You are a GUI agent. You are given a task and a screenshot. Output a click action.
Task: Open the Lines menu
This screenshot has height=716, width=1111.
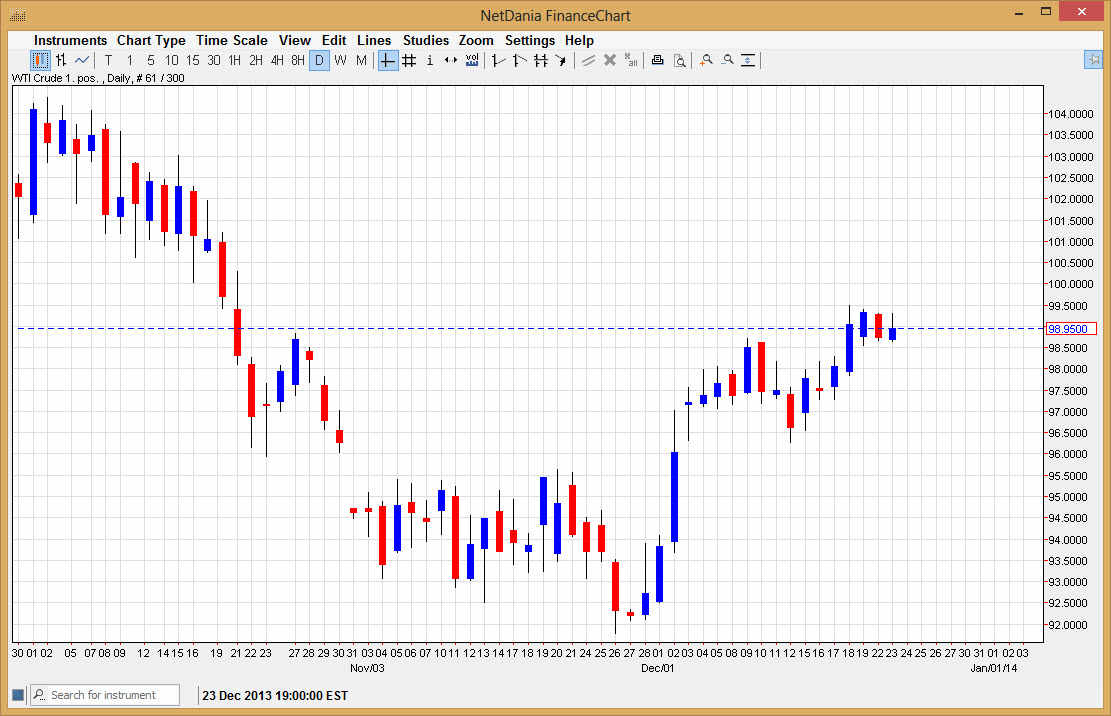click(374, 40)
